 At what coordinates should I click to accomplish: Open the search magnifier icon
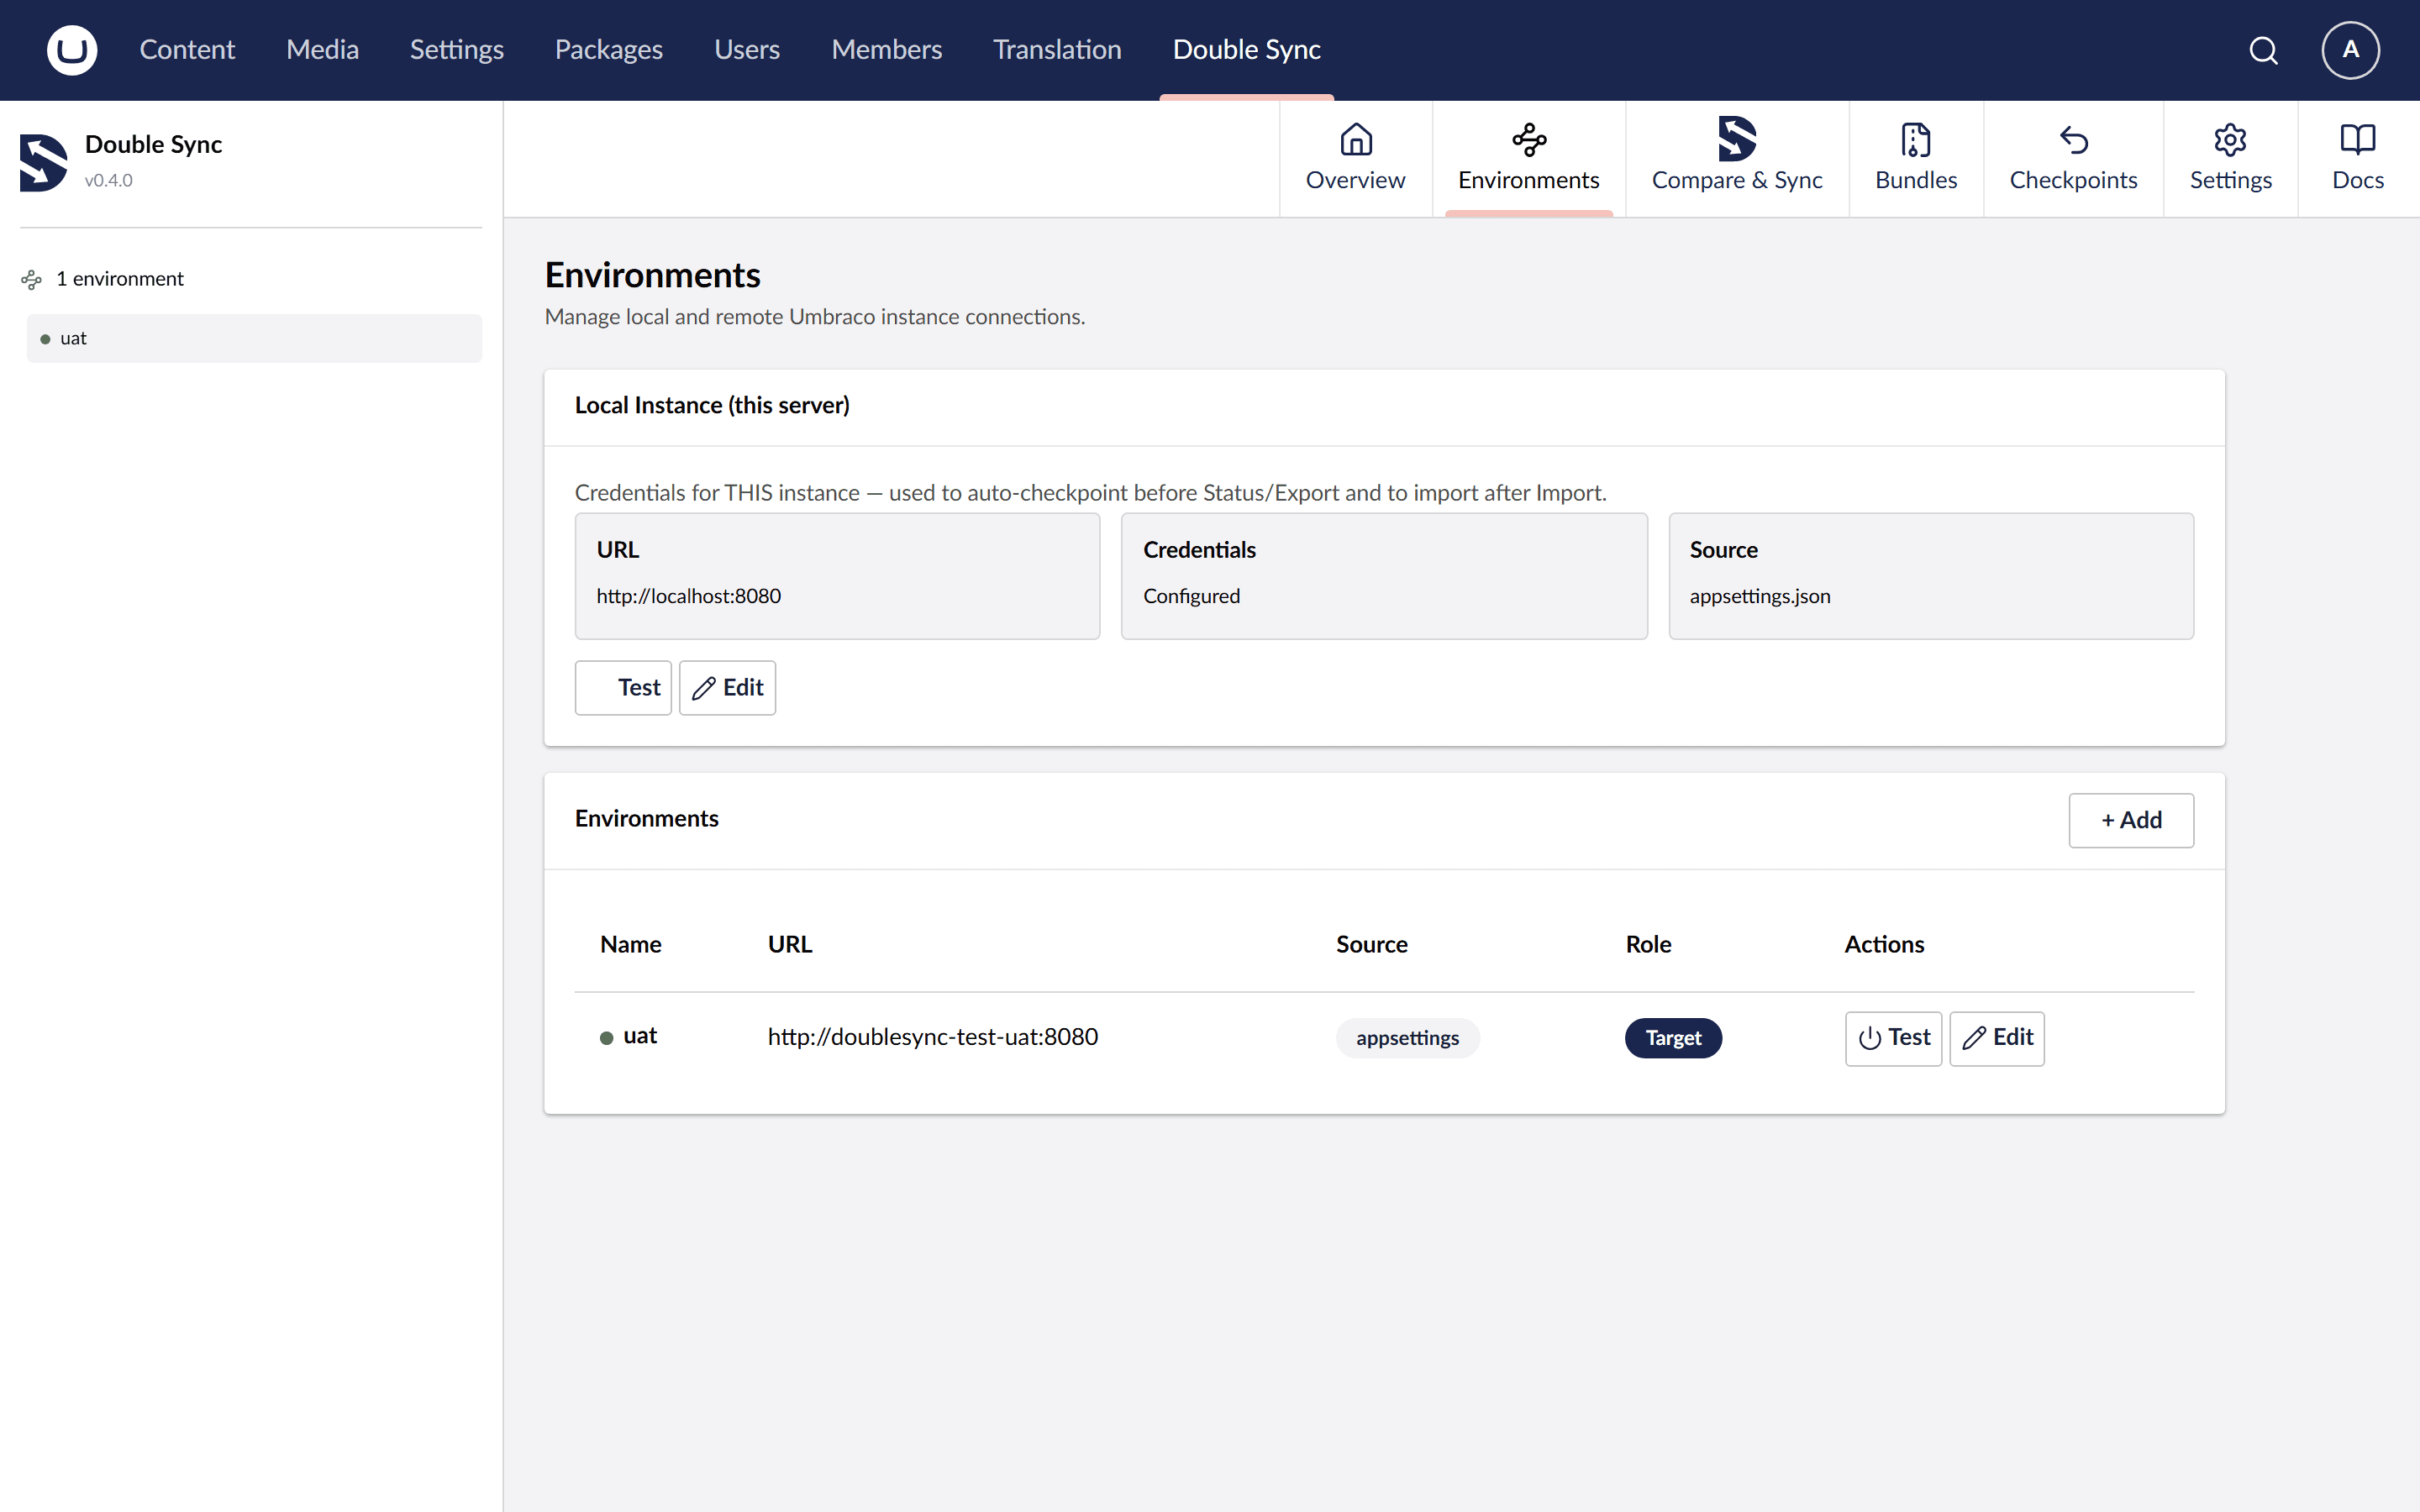tap(2264, 50)
